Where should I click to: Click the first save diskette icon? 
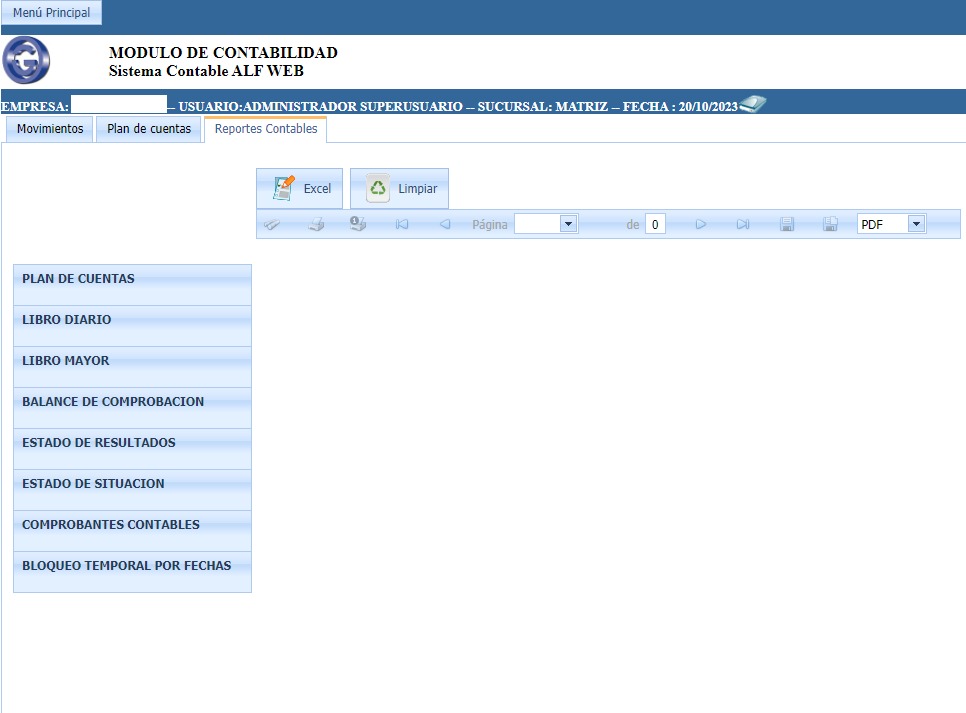(x=787, y=225)
